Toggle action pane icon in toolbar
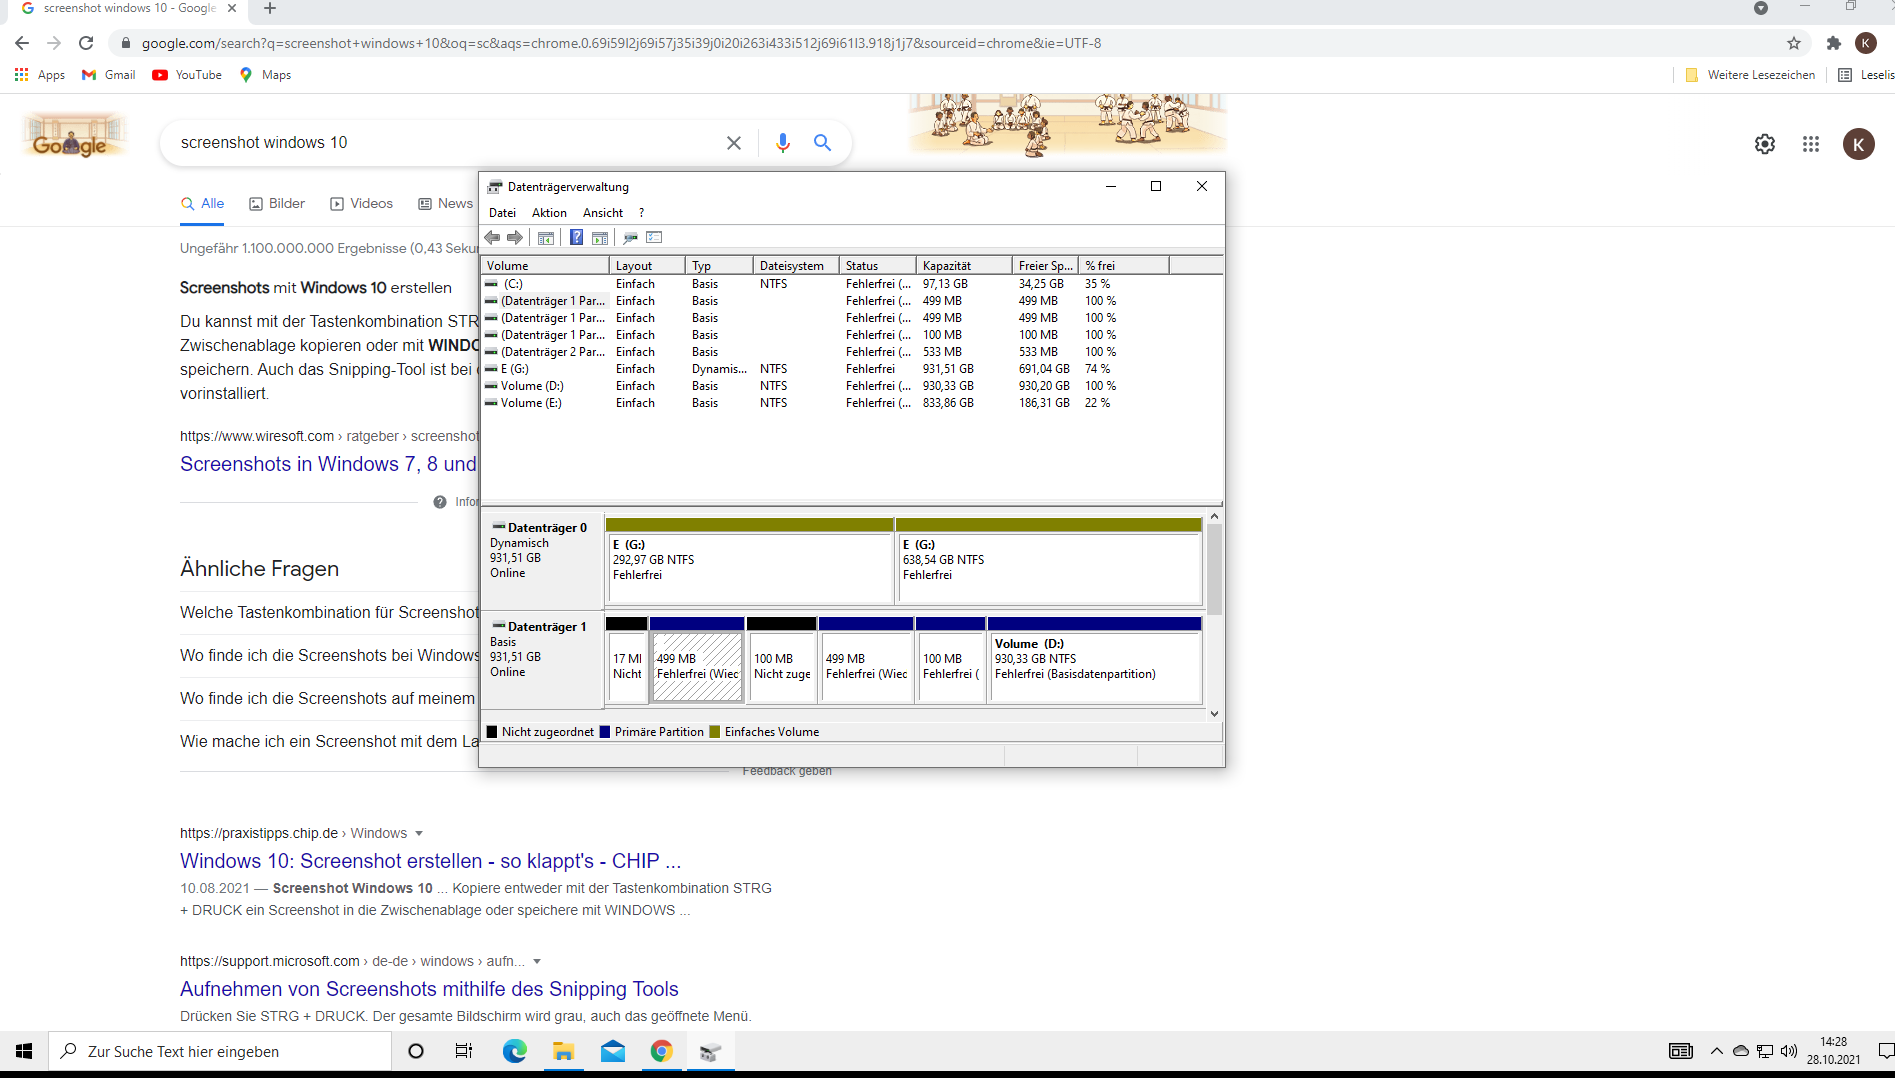 pos(600,237)
